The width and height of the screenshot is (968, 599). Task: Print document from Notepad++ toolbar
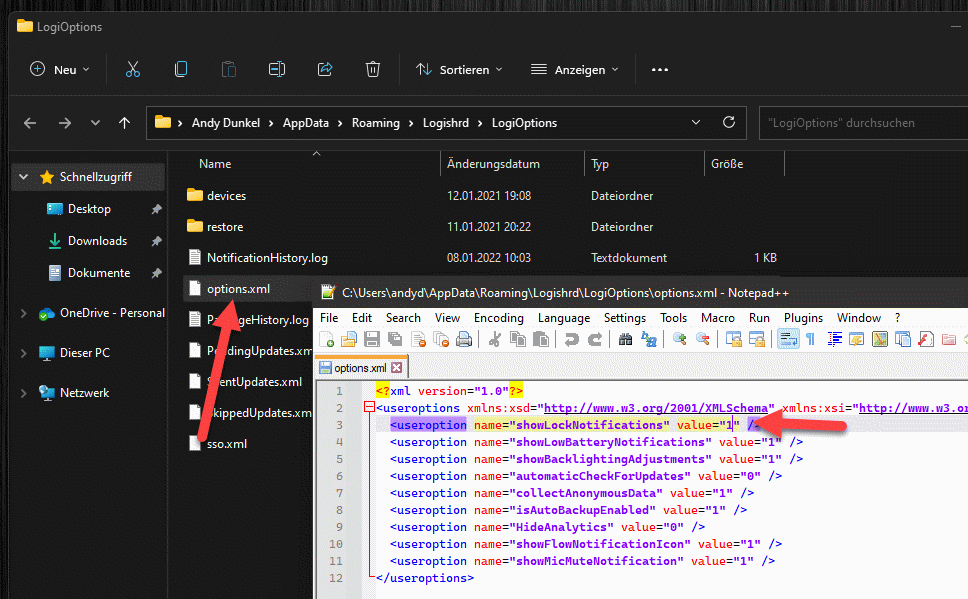pos(464,339)
